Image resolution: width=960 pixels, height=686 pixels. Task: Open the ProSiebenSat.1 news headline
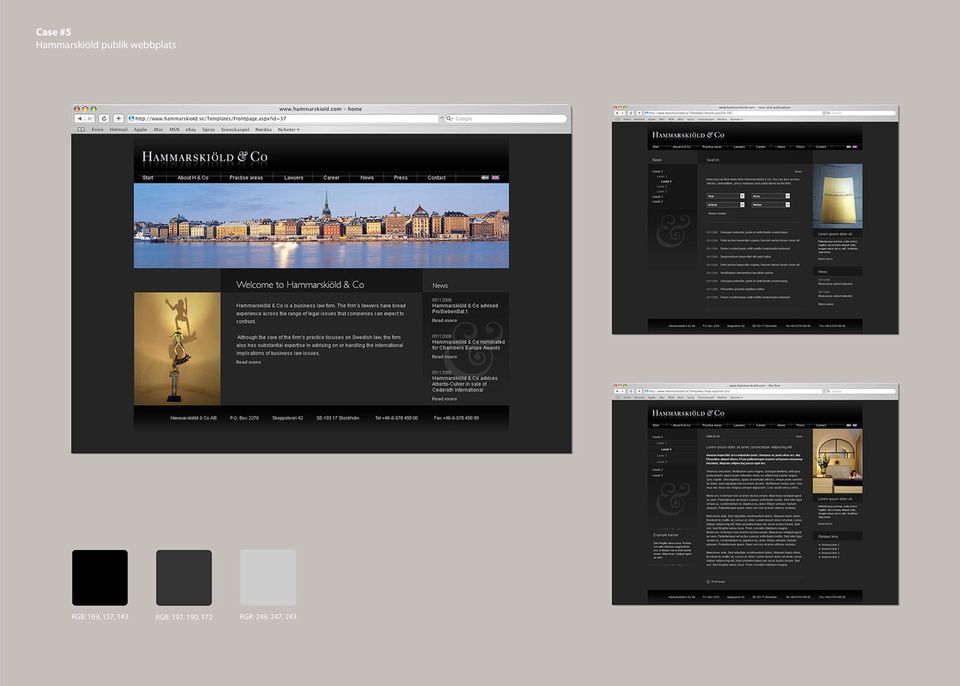[x=465, y=308]
